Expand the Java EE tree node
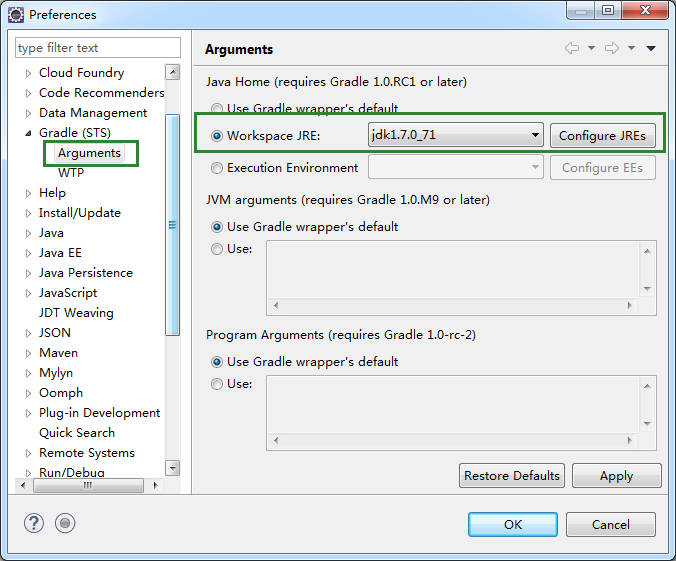Image resolution: width=676 pixels, height=561 pixels. 28,253
